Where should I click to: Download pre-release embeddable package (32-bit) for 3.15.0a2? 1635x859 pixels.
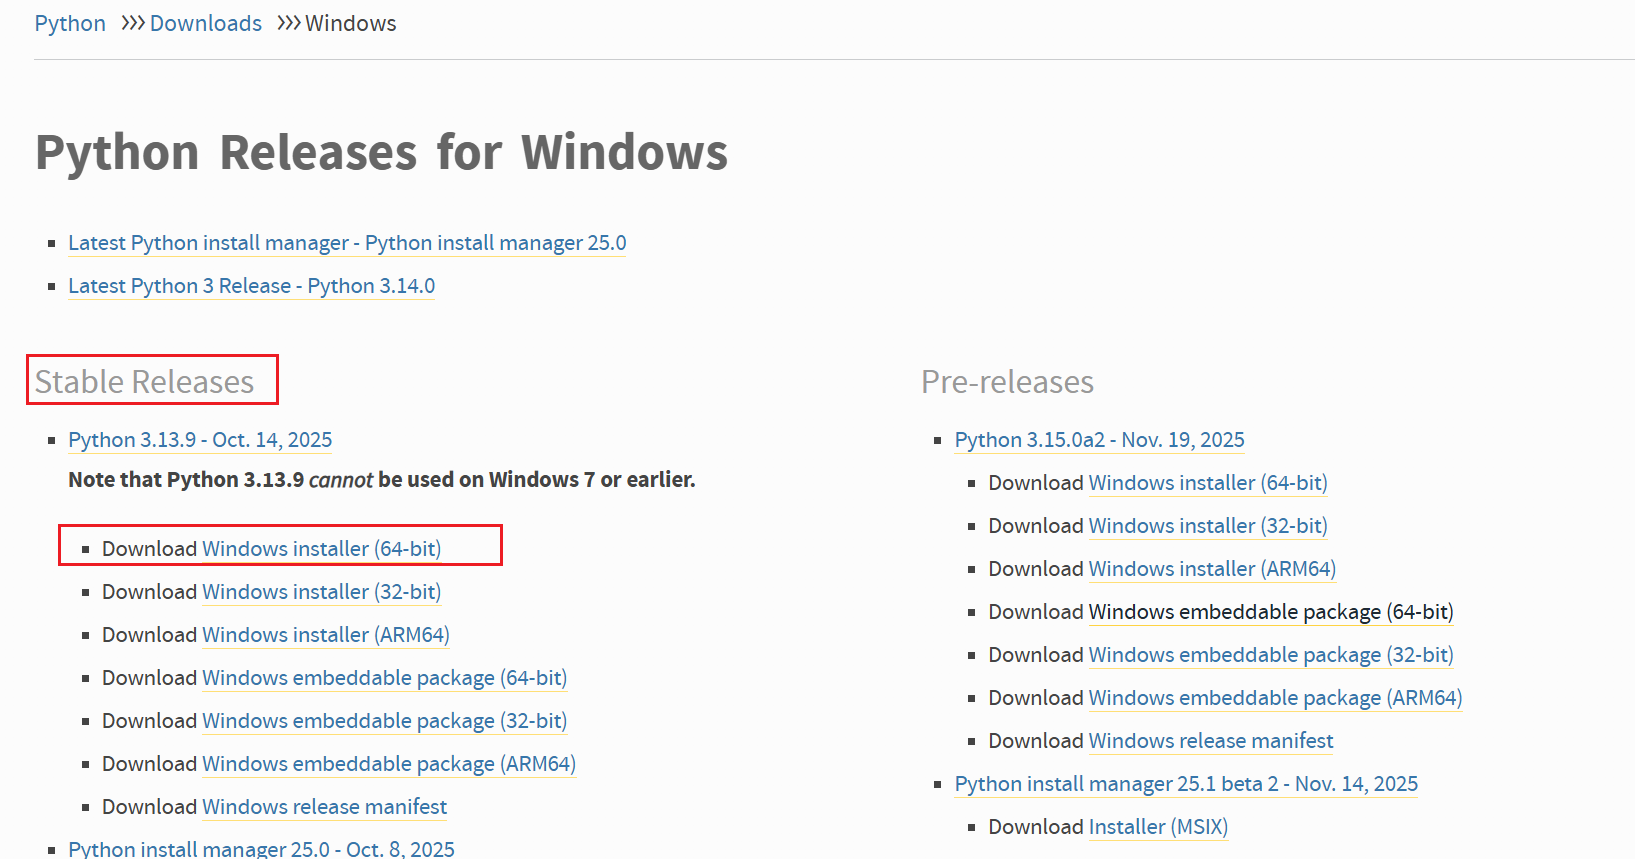click(x=1271, y=655)
